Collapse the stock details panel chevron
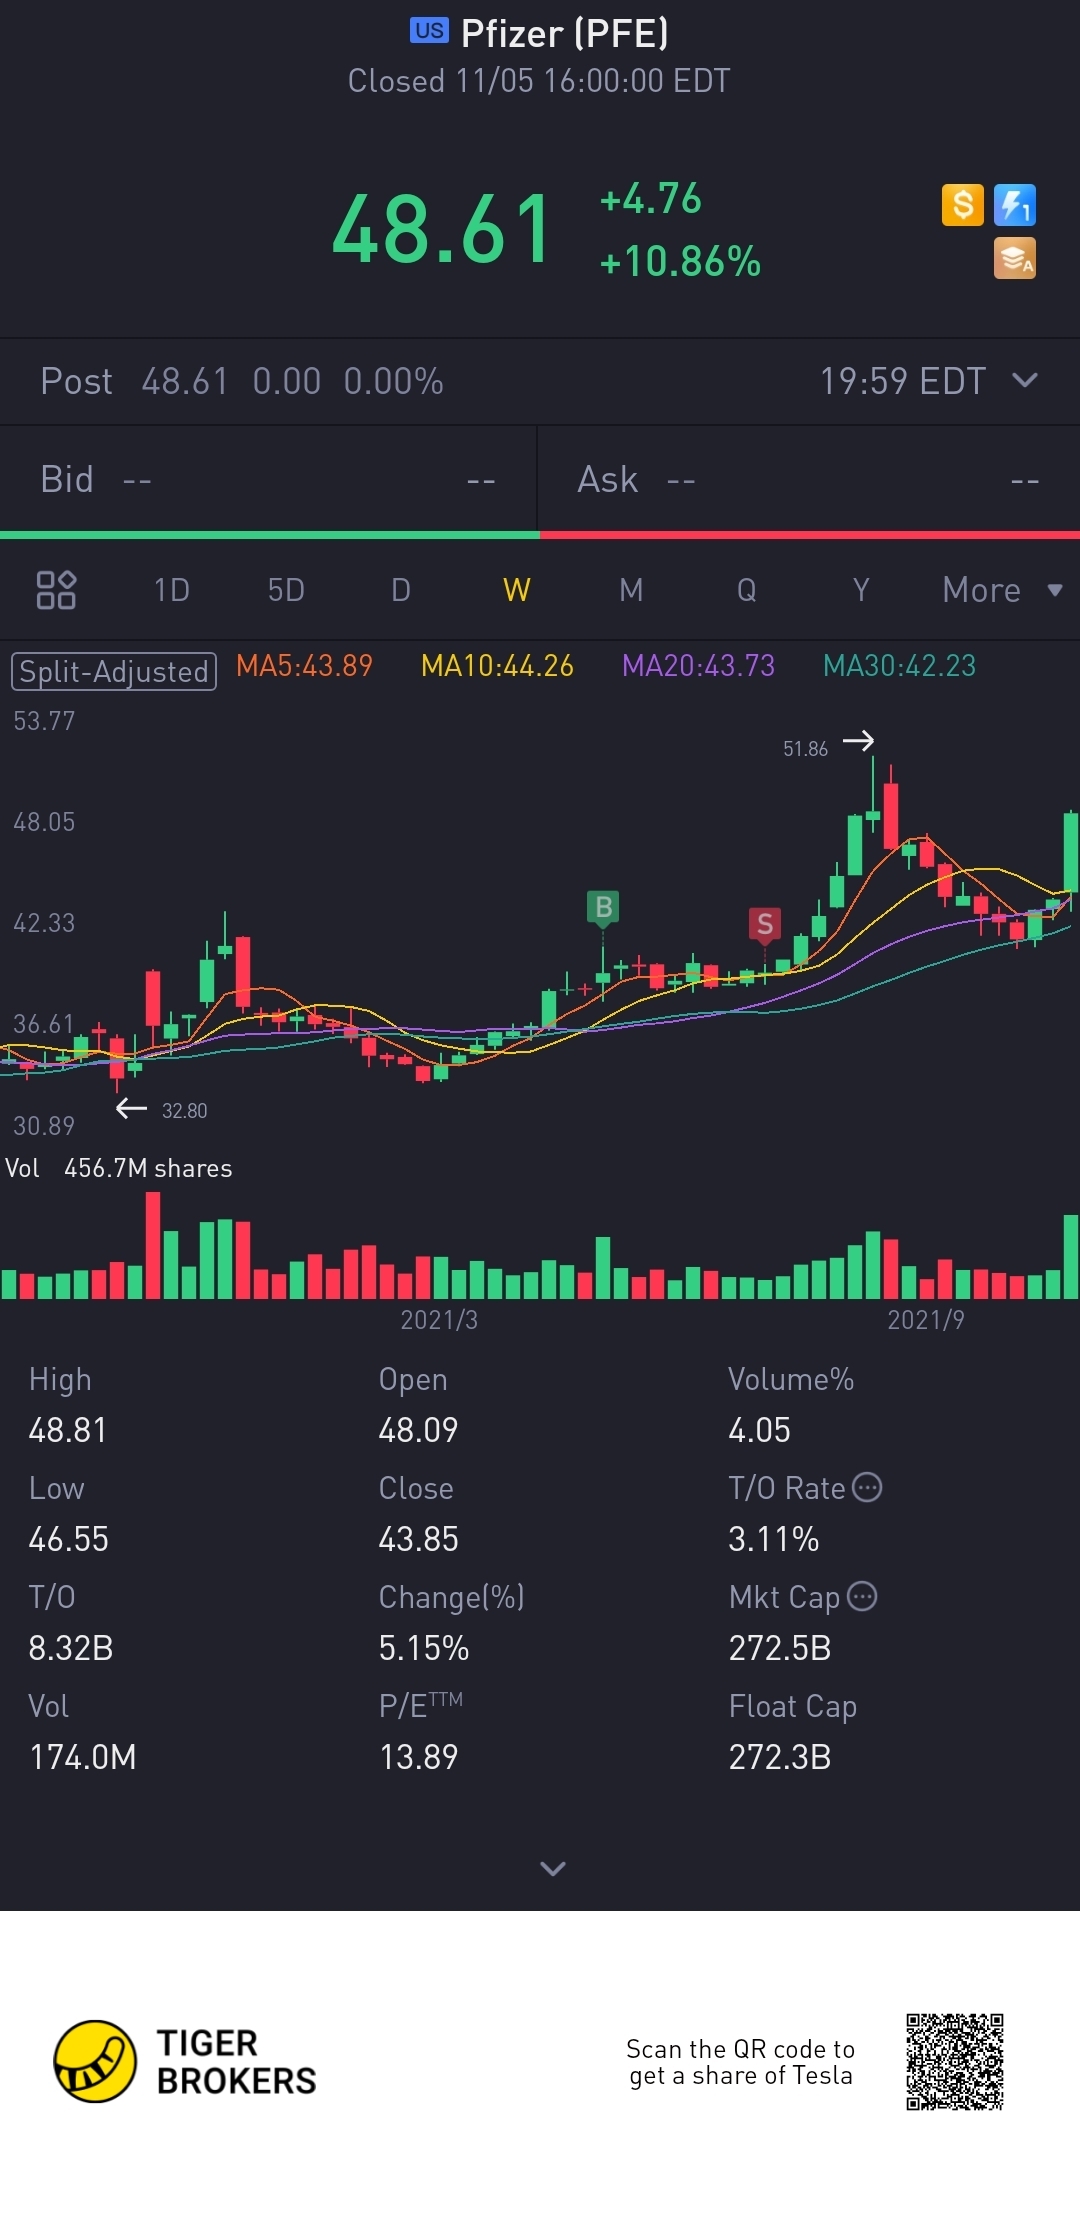 click(552, 1868)
